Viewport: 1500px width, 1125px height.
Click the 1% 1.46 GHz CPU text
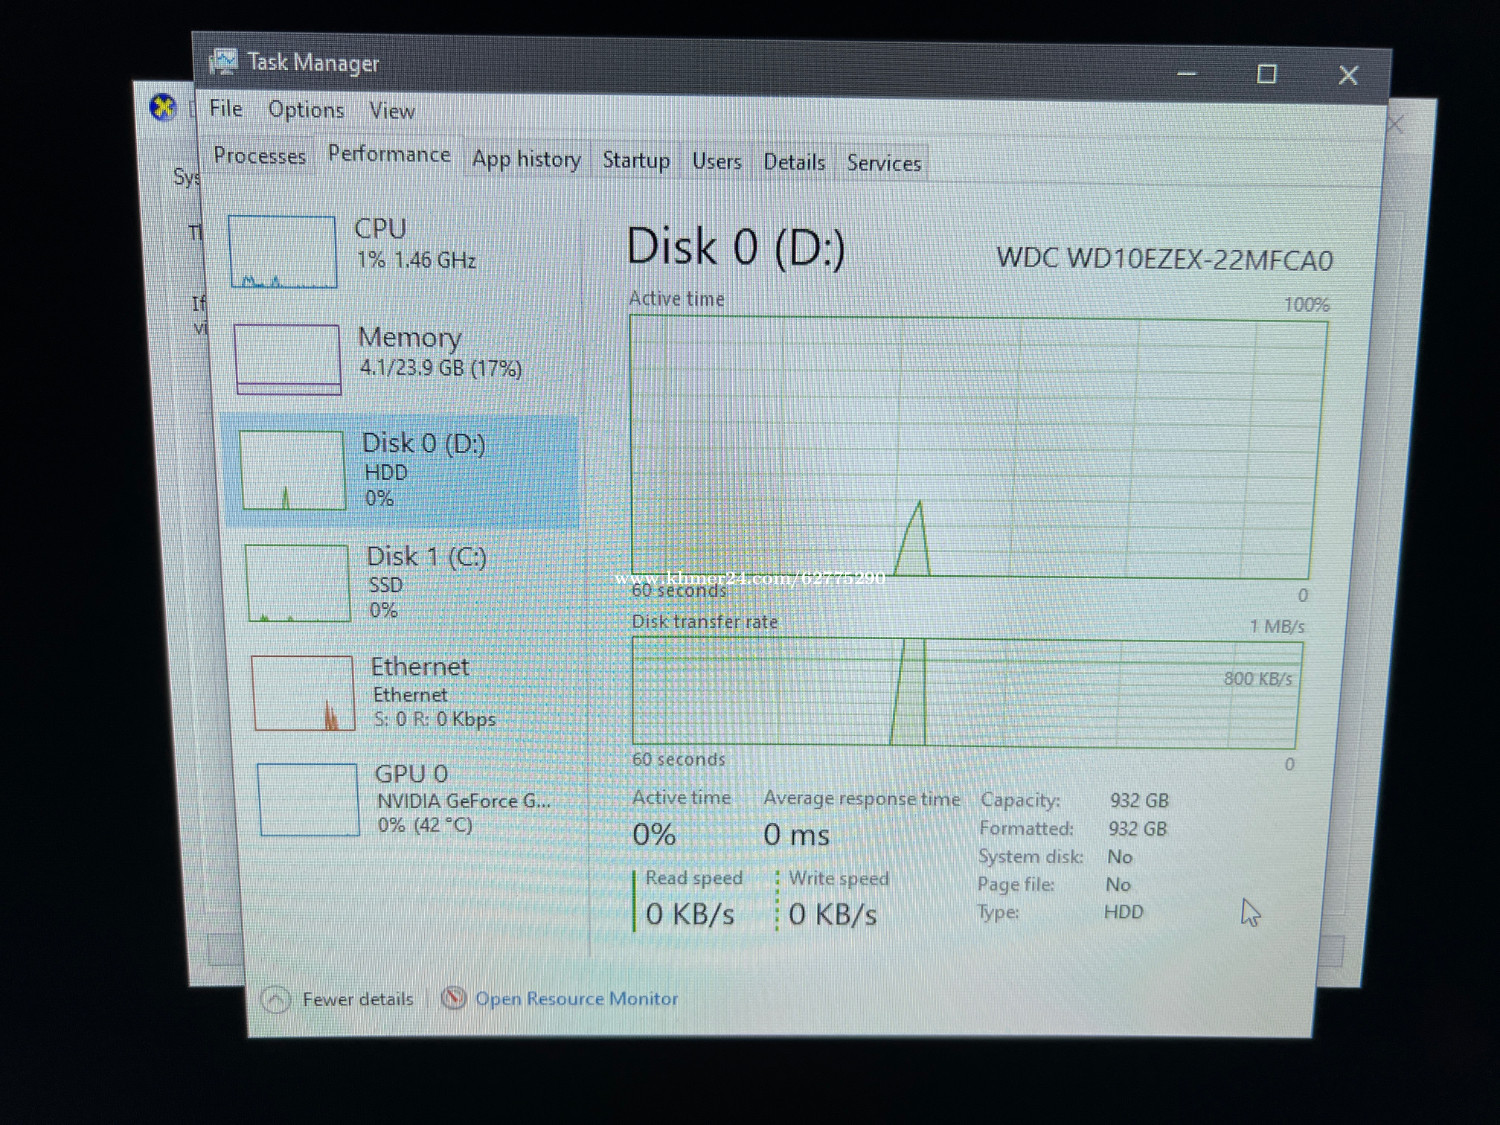(416, 260)
